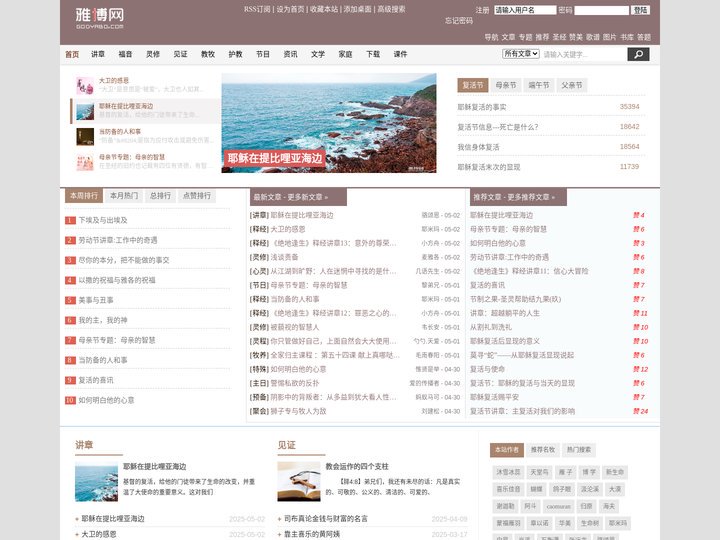Click the 更多新文章 header link
The image size is (720, 540).
[x=308, y=197]
